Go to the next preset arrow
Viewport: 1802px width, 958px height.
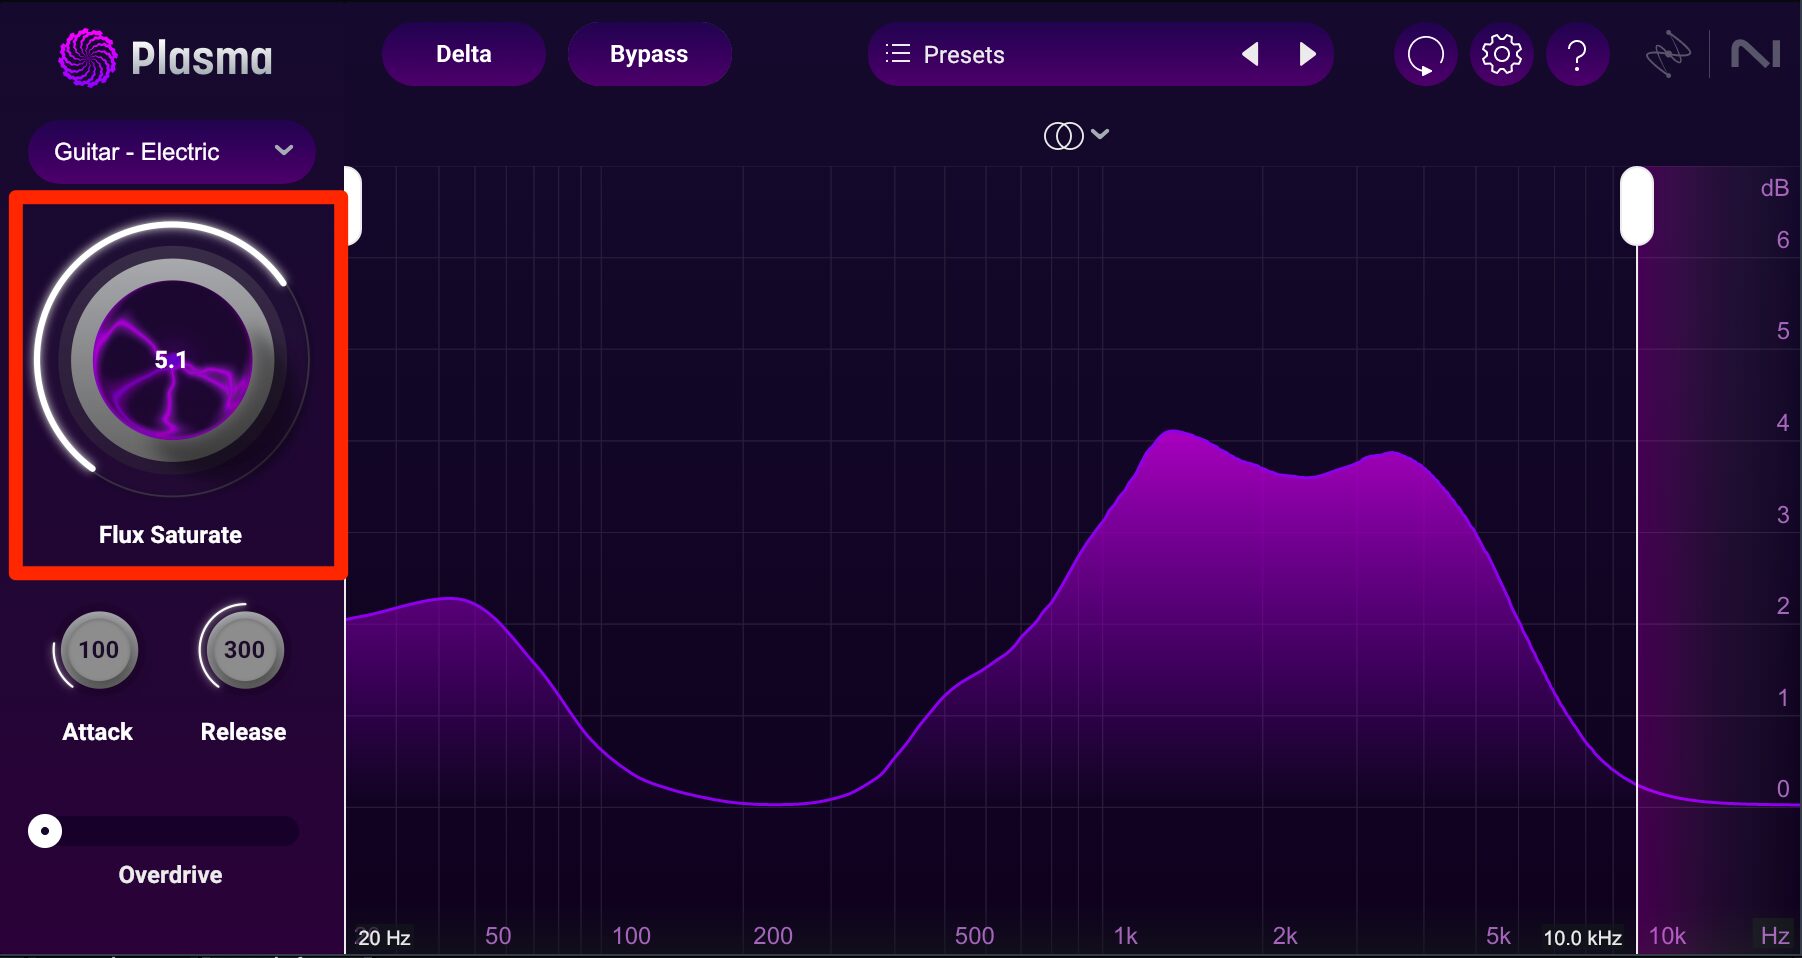point(1307,54)
